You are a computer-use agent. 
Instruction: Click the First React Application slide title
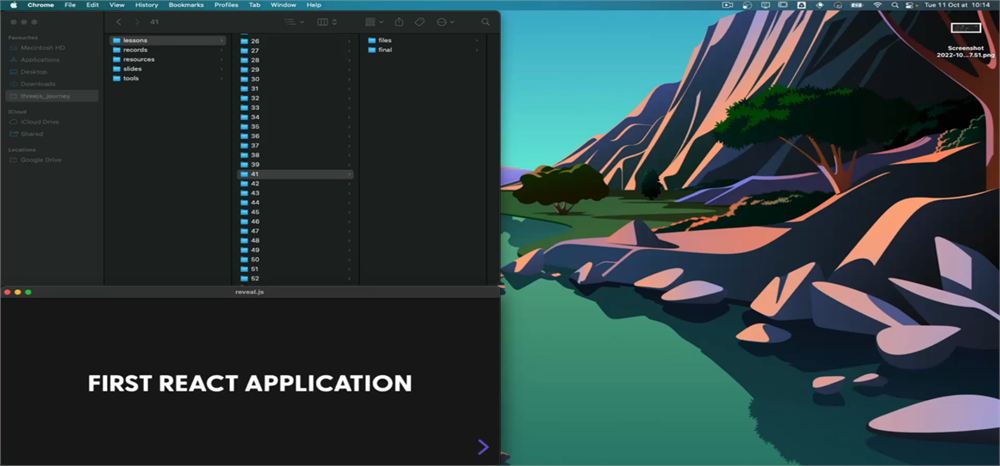[249, 383]
